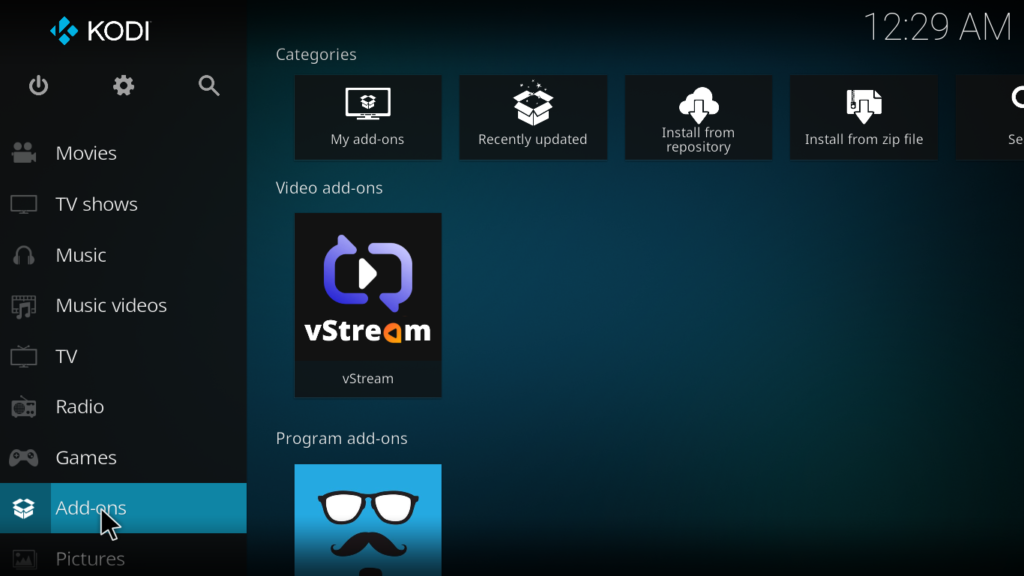Select Music from the sidebar menu

click(80, 255)
